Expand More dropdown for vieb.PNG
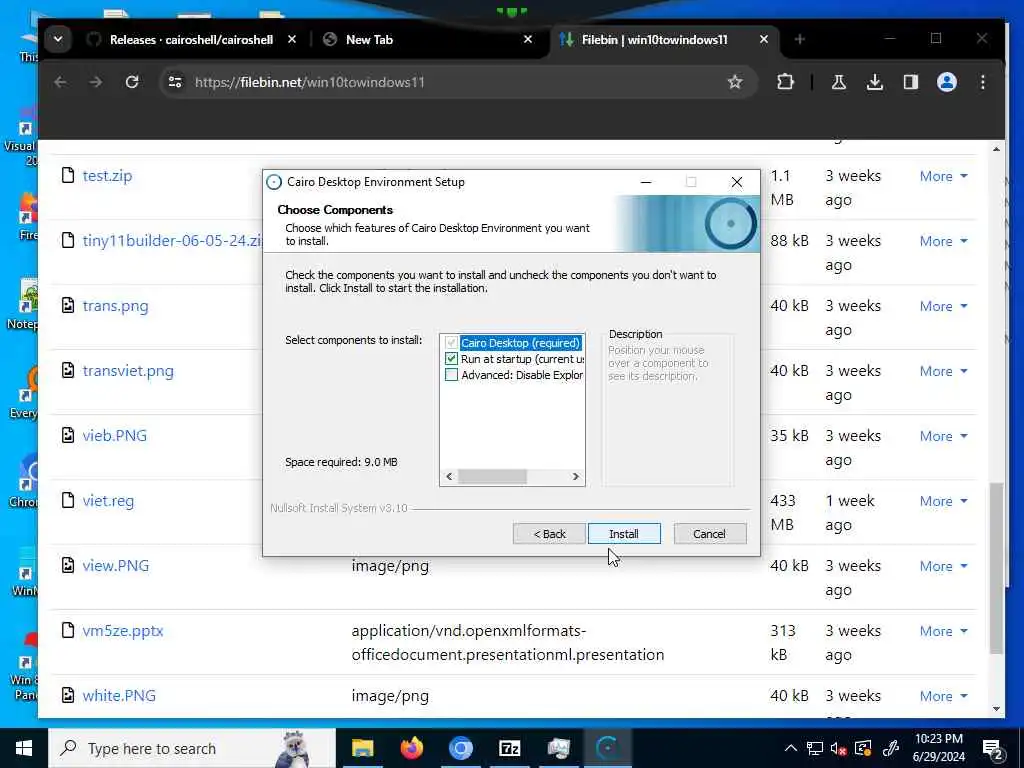 tap(944, 436)
